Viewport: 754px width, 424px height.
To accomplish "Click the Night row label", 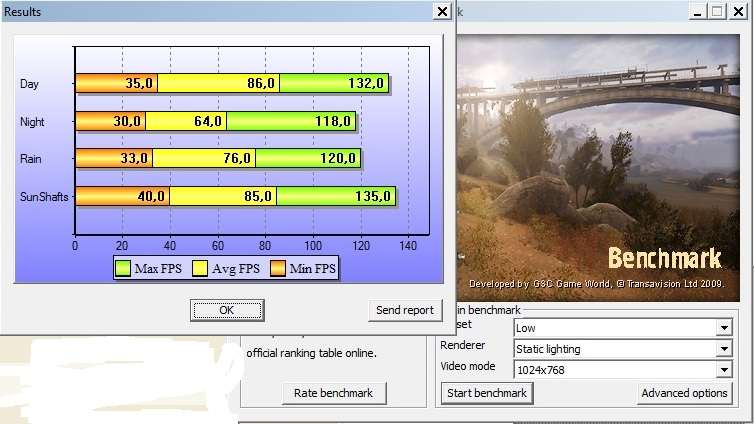I will point(32,122).
